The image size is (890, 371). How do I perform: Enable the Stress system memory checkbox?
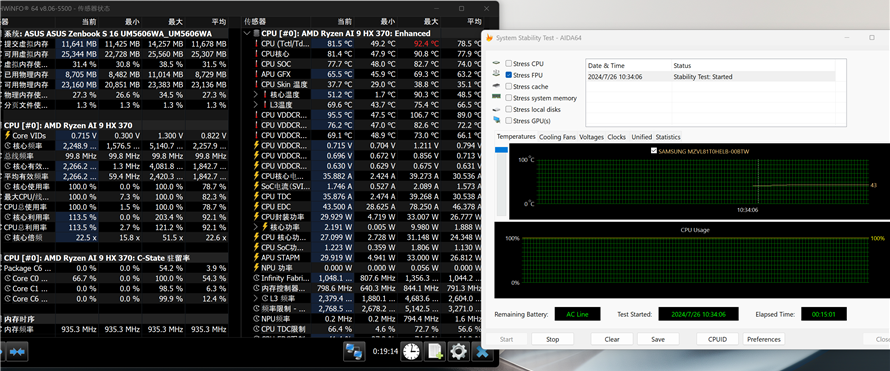pyautogui.click(x=509, y=98)
